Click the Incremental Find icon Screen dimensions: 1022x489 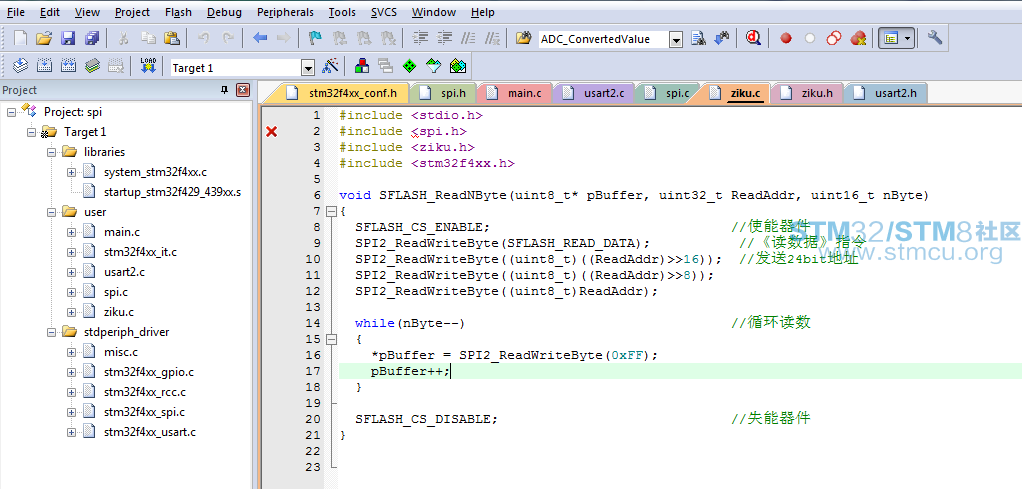coord(721,38)
